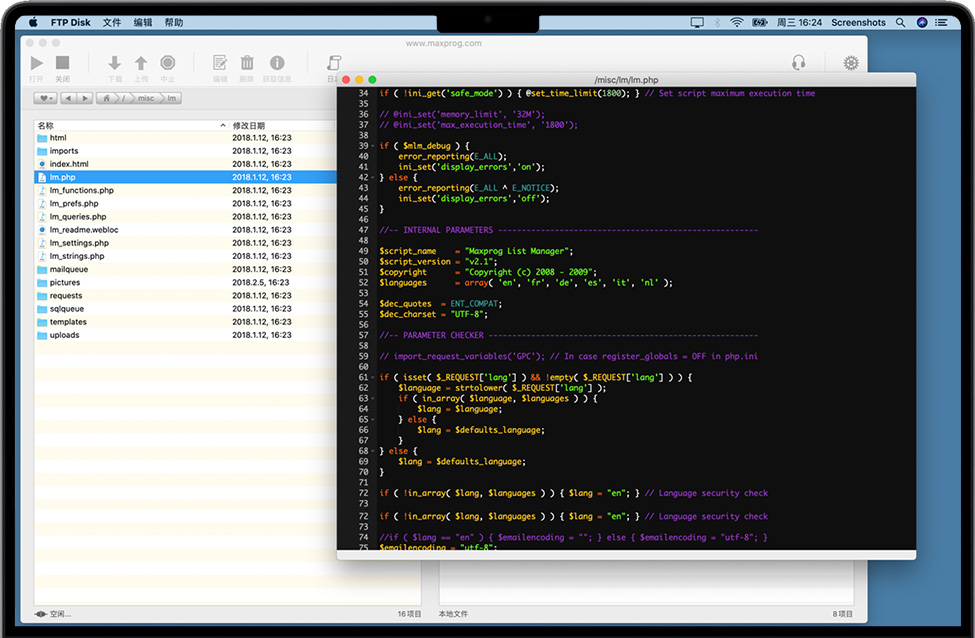
Task: Click the Wi-Fi icon in the menu bar
Action: click(x=736, y=22)
